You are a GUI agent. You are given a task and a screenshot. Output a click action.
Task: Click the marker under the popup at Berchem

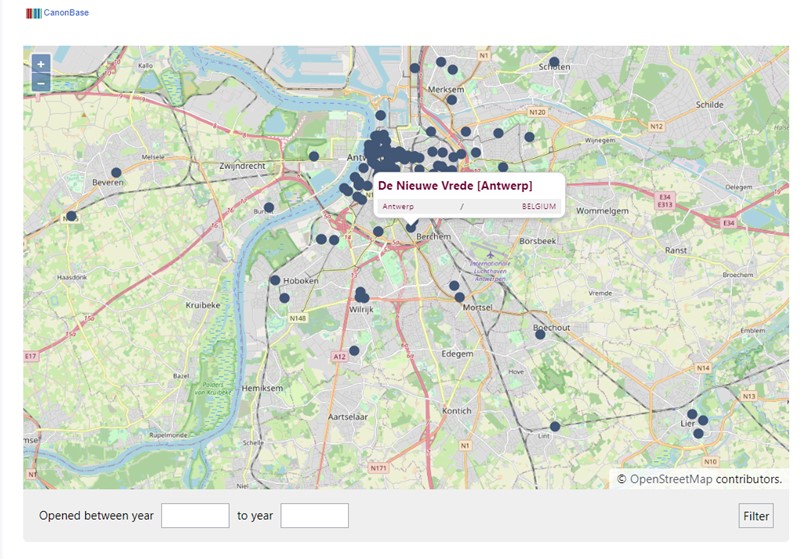click(411, 227)
